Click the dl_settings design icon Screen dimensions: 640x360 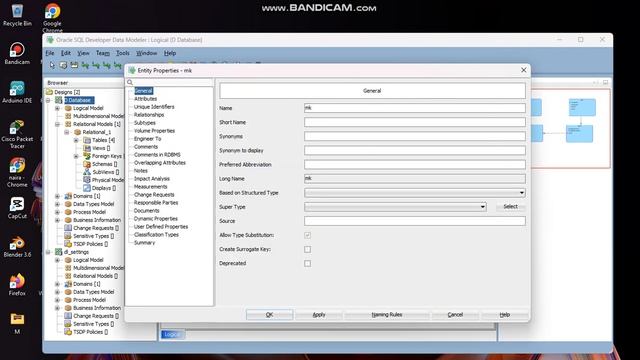59,252
